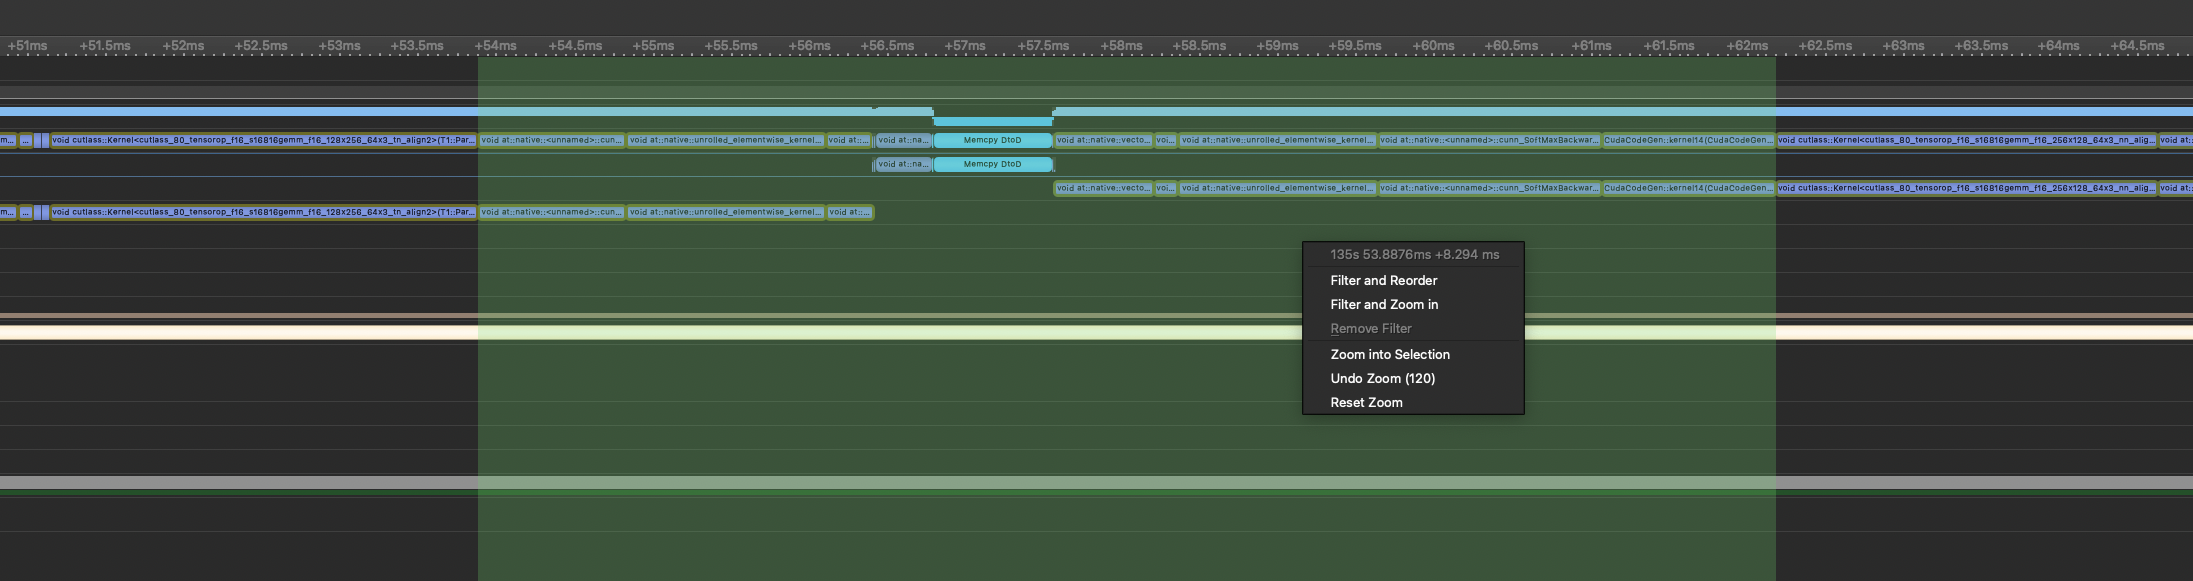Click the +51ms ruler mark

pos(27,46)
